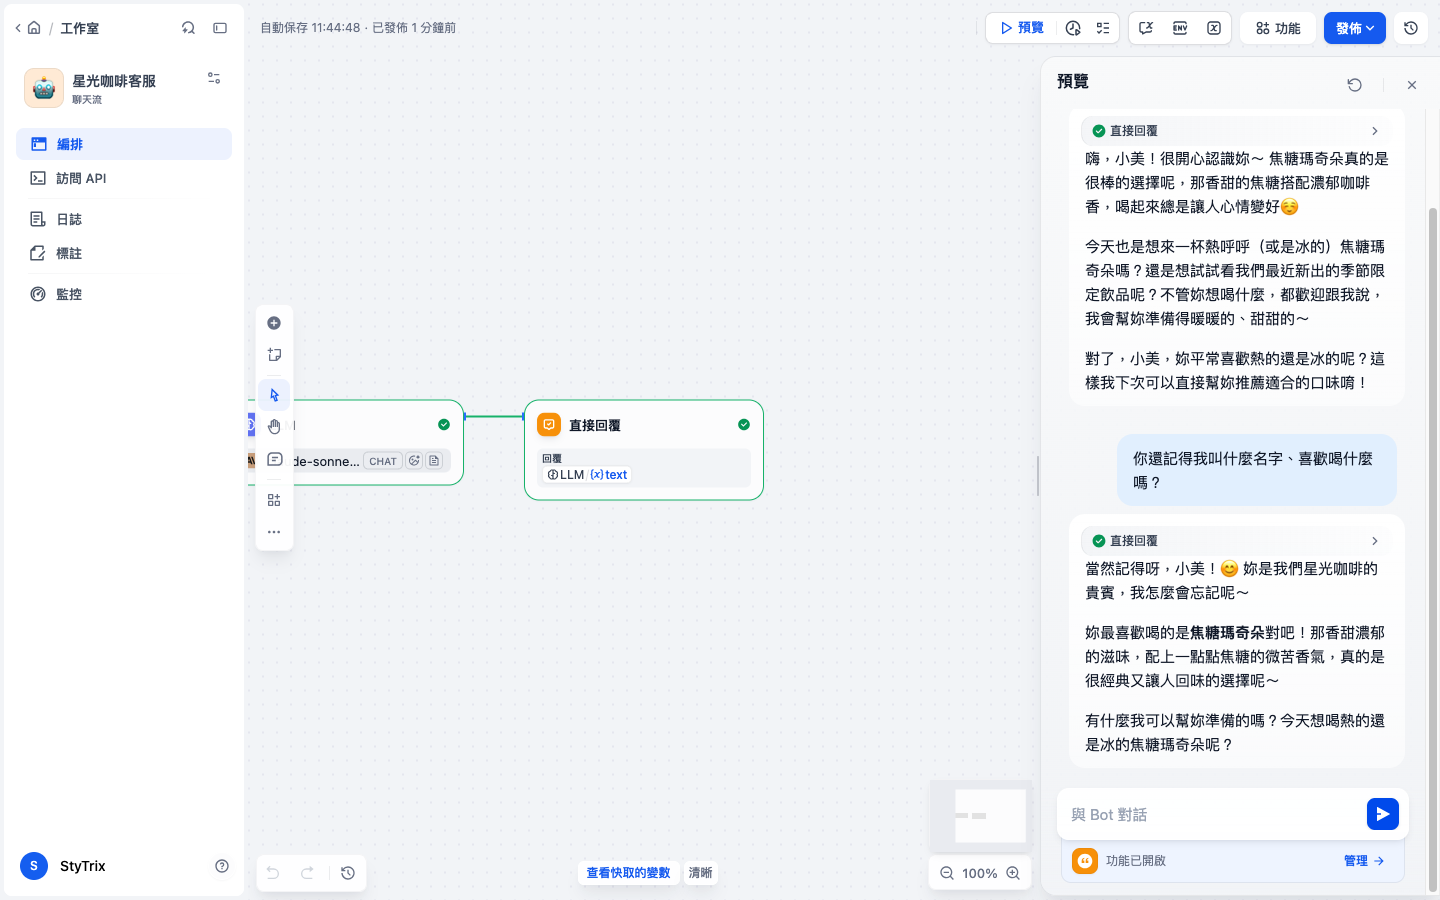Select the pointer mode arrow tool
1440x900 pixels.
[274, 395]
